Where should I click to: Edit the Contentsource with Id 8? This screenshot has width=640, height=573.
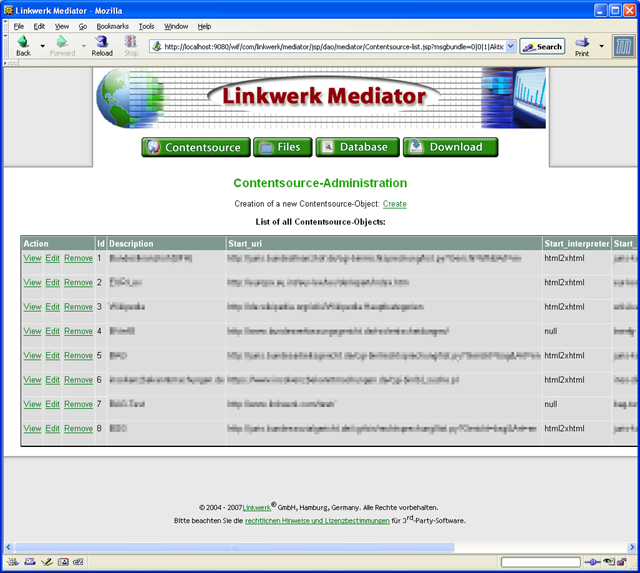[x=53, y=429]
